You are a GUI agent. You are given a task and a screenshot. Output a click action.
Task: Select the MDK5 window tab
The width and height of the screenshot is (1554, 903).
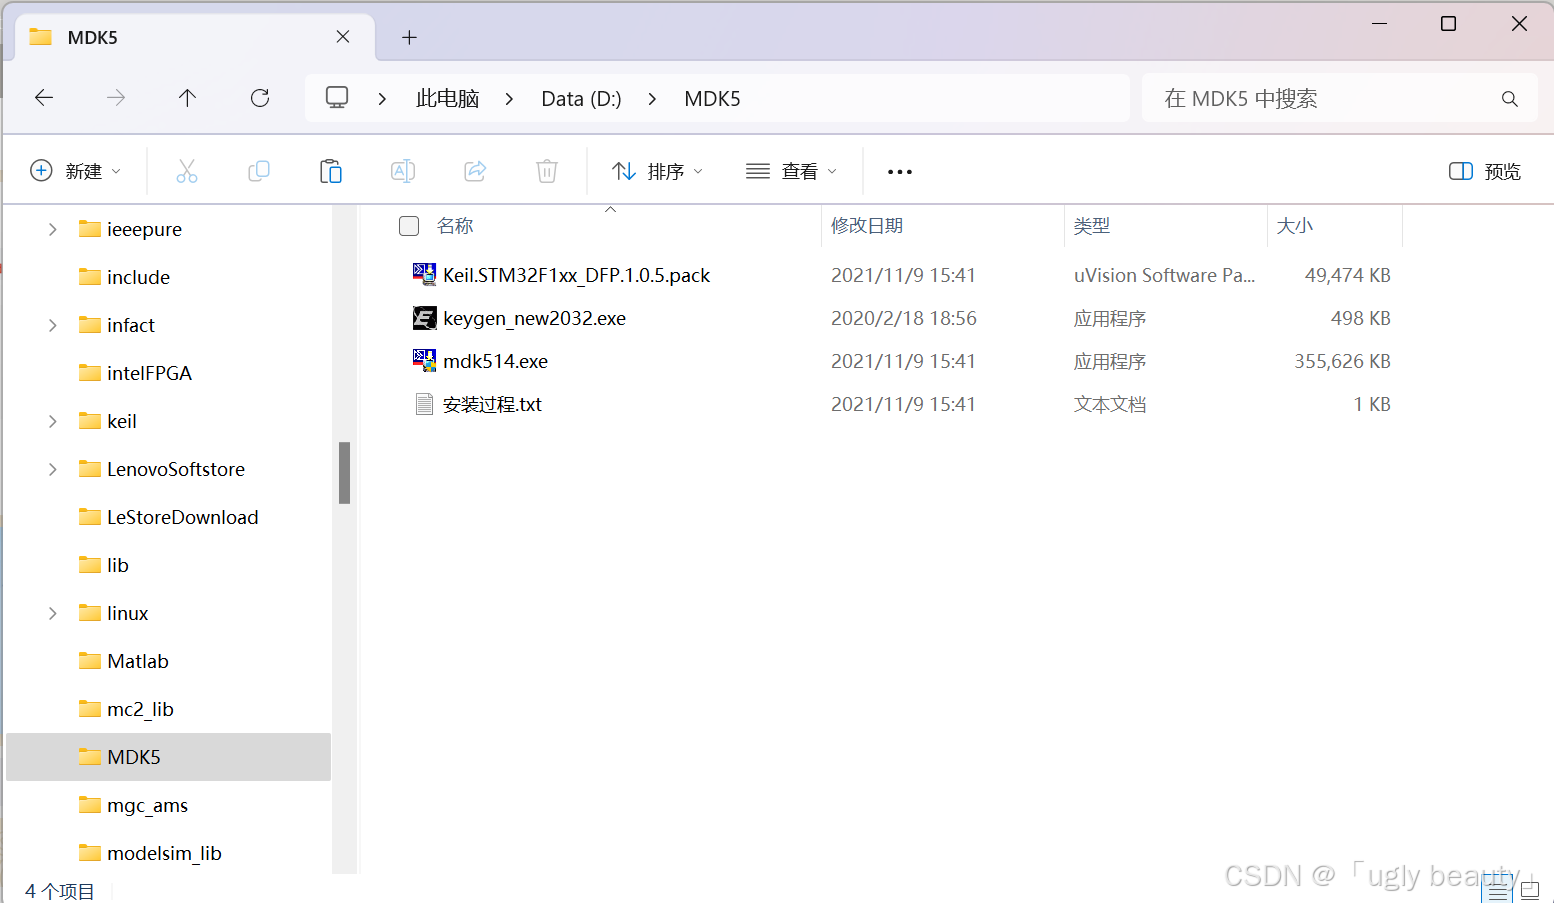click(195, 37)
